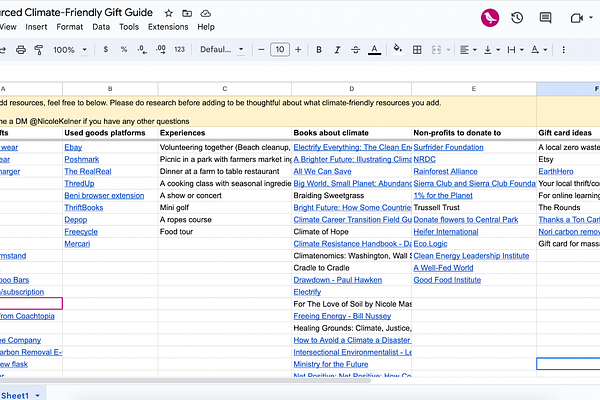Open version history clock icon
The width and height of the screenshot is (600, 400).
coord(517,18)
